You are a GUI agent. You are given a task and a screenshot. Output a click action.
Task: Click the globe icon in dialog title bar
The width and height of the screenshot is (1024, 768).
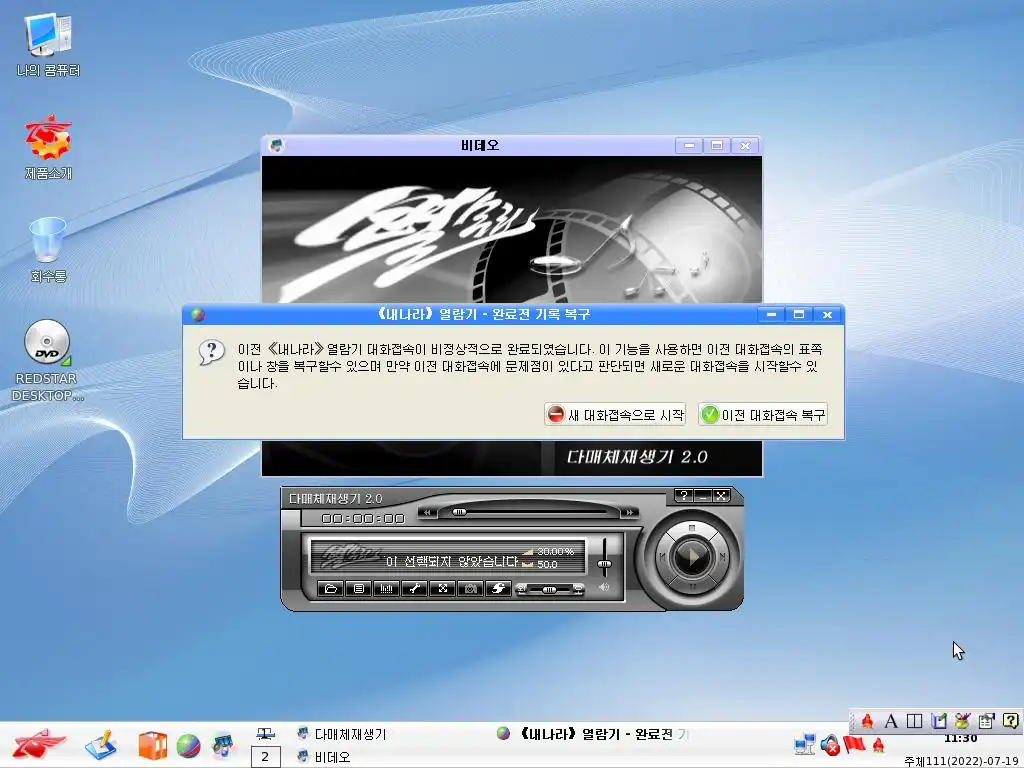(x=198, y=315)
